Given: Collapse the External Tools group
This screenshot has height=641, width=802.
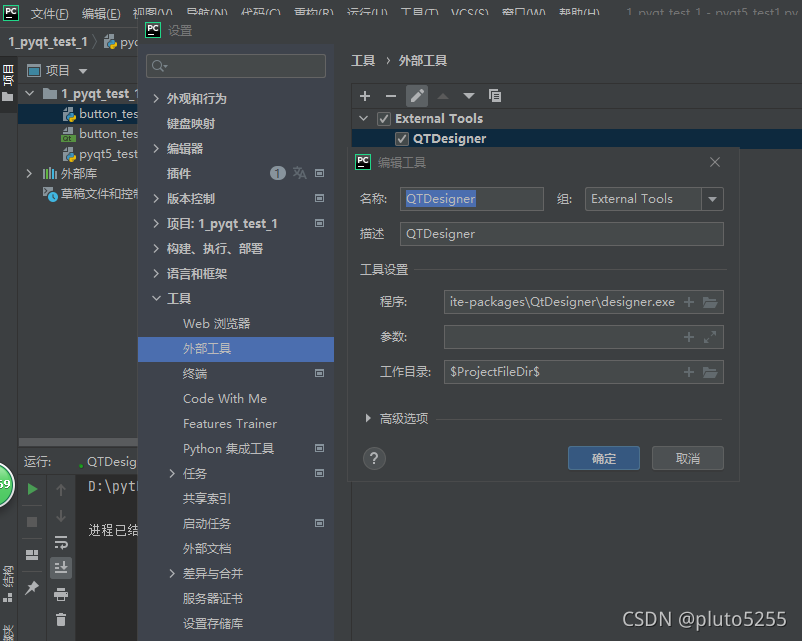Looking at the screenshot, I should (364, 119).
